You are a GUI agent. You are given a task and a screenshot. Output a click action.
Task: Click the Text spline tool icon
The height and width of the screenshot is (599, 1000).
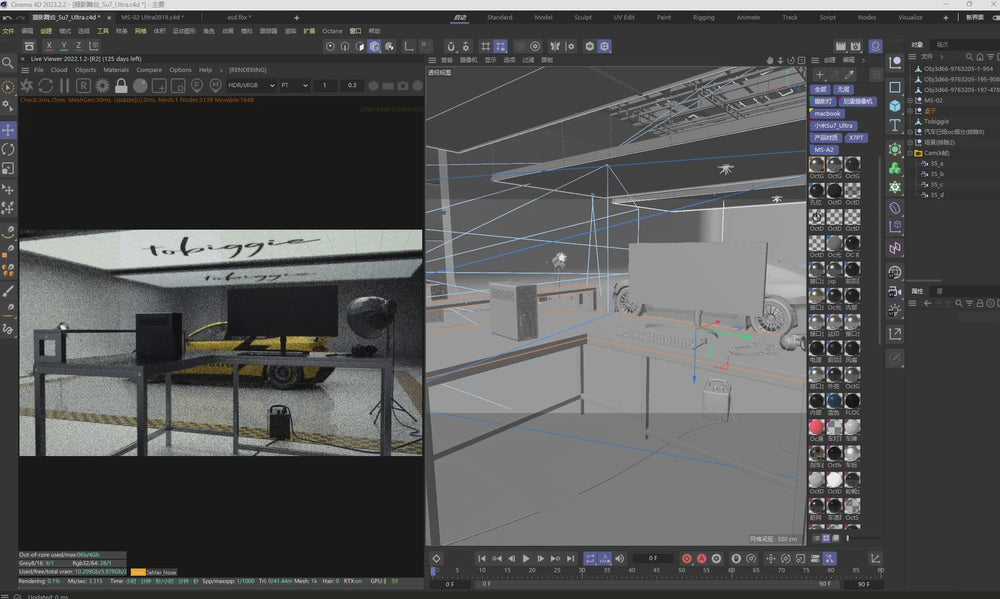[x=895, y=125]
